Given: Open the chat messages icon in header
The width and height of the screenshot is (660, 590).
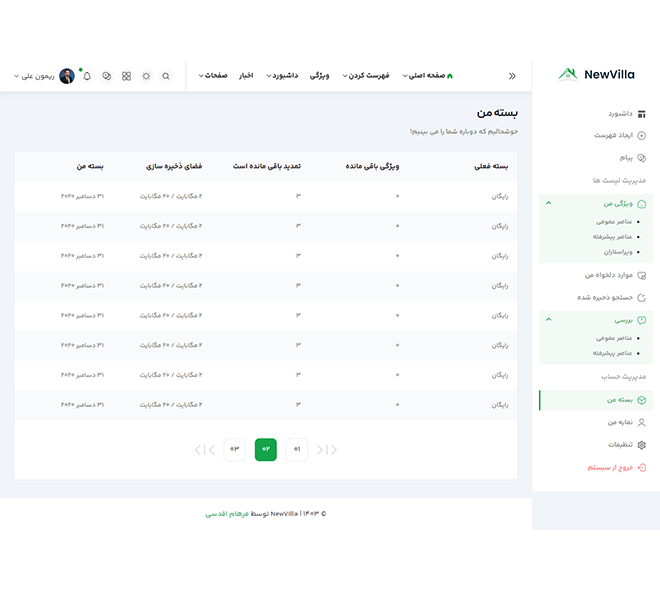Looking at the screenshot, I should (x=106, y=76).
